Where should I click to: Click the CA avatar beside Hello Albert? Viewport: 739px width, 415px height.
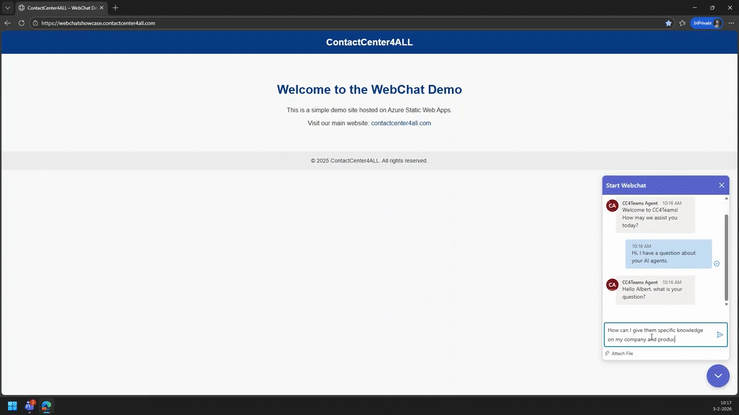point(612,285)
